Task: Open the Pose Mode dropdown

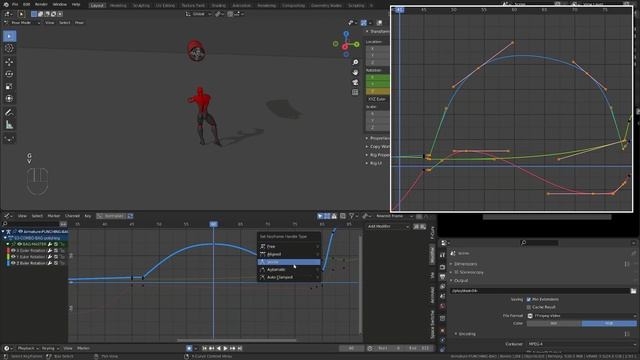Action: pos(23,23)
